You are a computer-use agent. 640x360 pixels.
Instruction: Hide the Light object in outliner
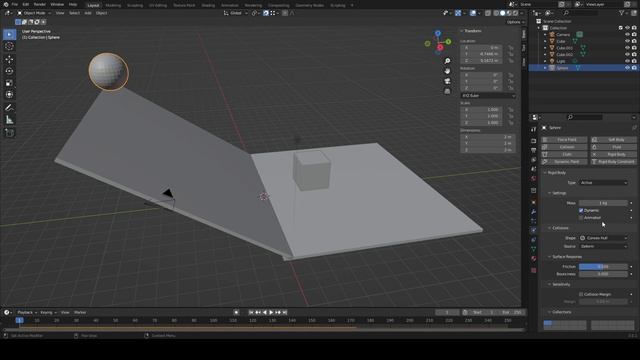point(627,61)
